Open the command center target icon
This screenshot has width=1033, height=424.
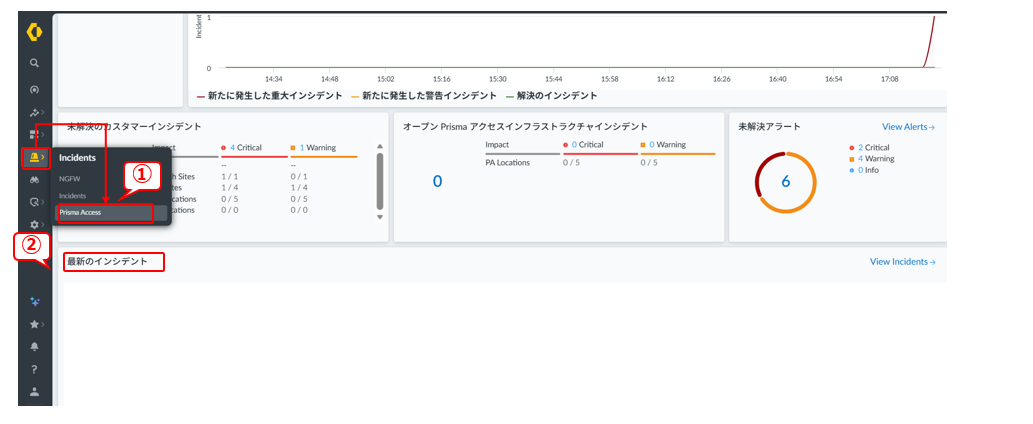point(34,89)
